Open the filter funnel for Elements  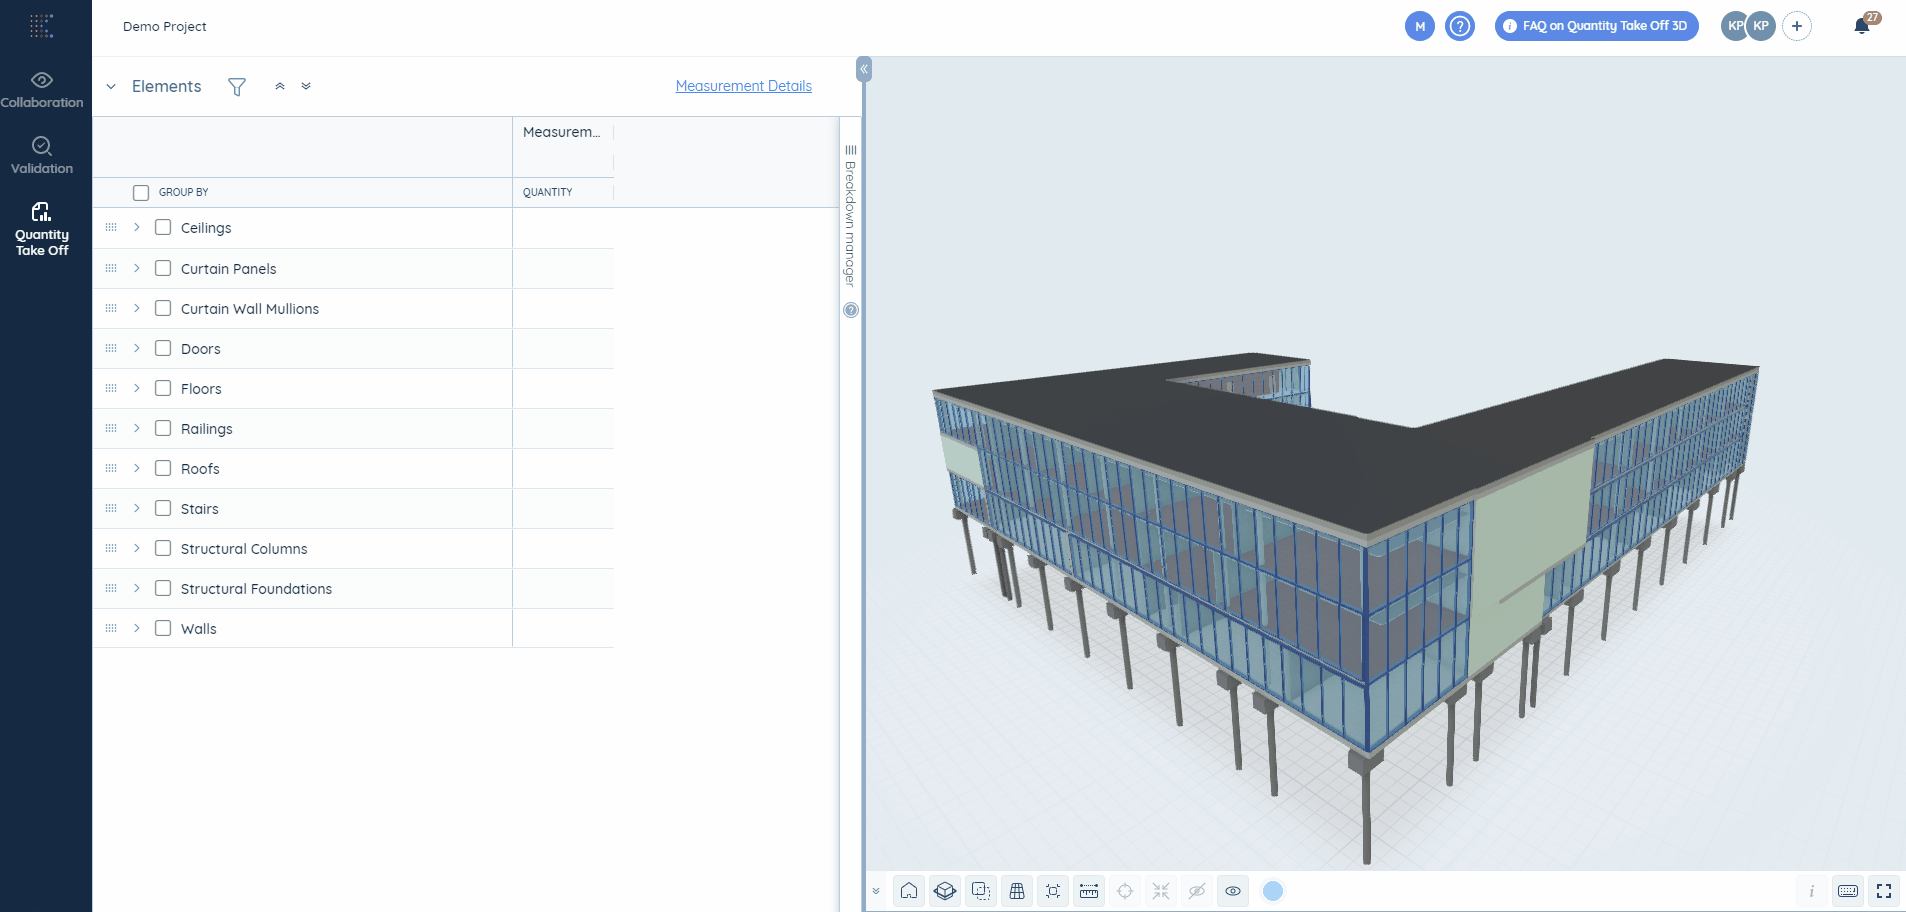[x=237, y=87]
